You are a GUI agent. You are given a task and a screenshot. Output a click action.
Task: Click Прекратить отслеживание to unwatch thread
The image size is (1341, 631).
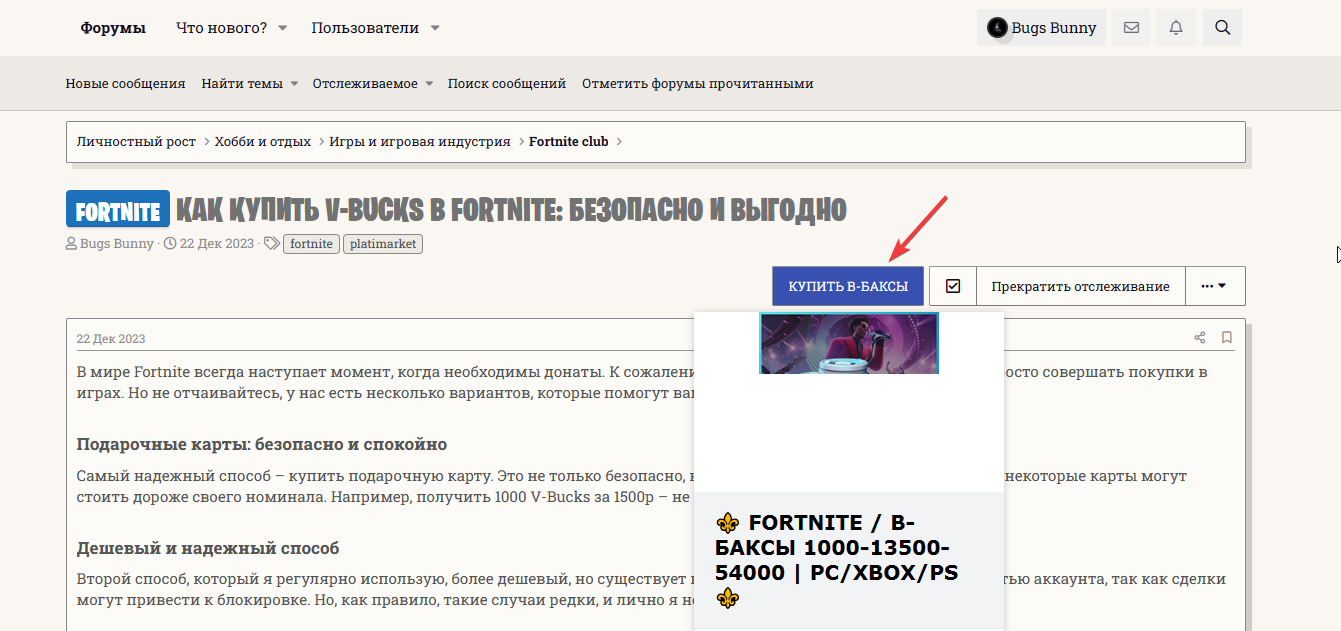point(1080,286)
